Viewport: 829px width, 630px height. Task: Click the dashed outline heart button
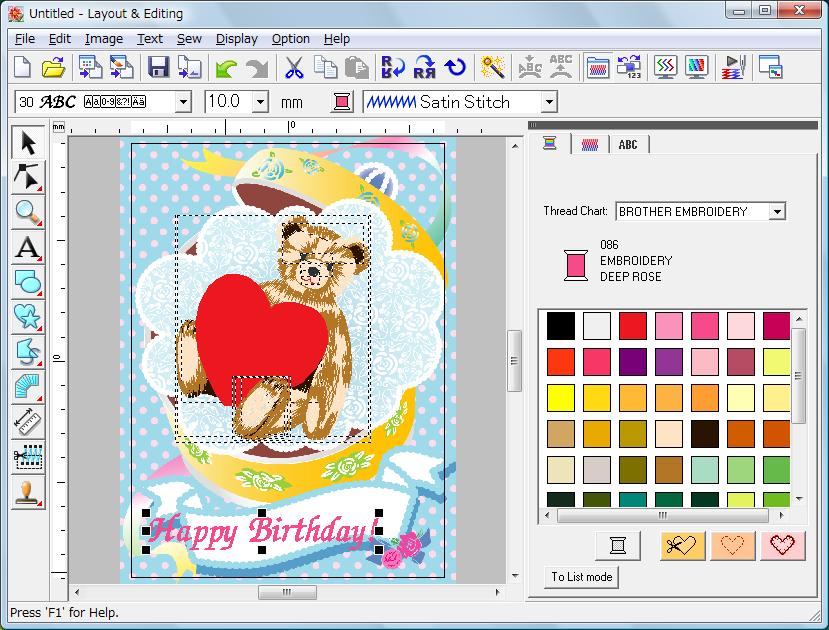coord(733,545)
